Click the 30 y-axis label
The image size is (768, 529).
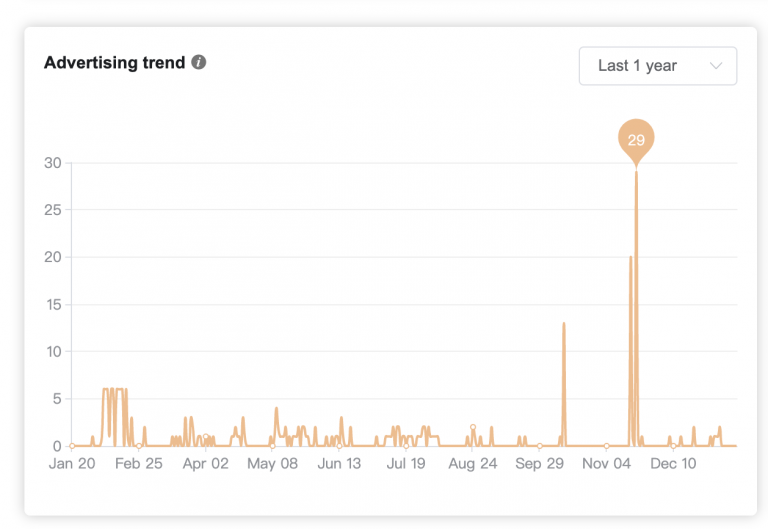53,163
